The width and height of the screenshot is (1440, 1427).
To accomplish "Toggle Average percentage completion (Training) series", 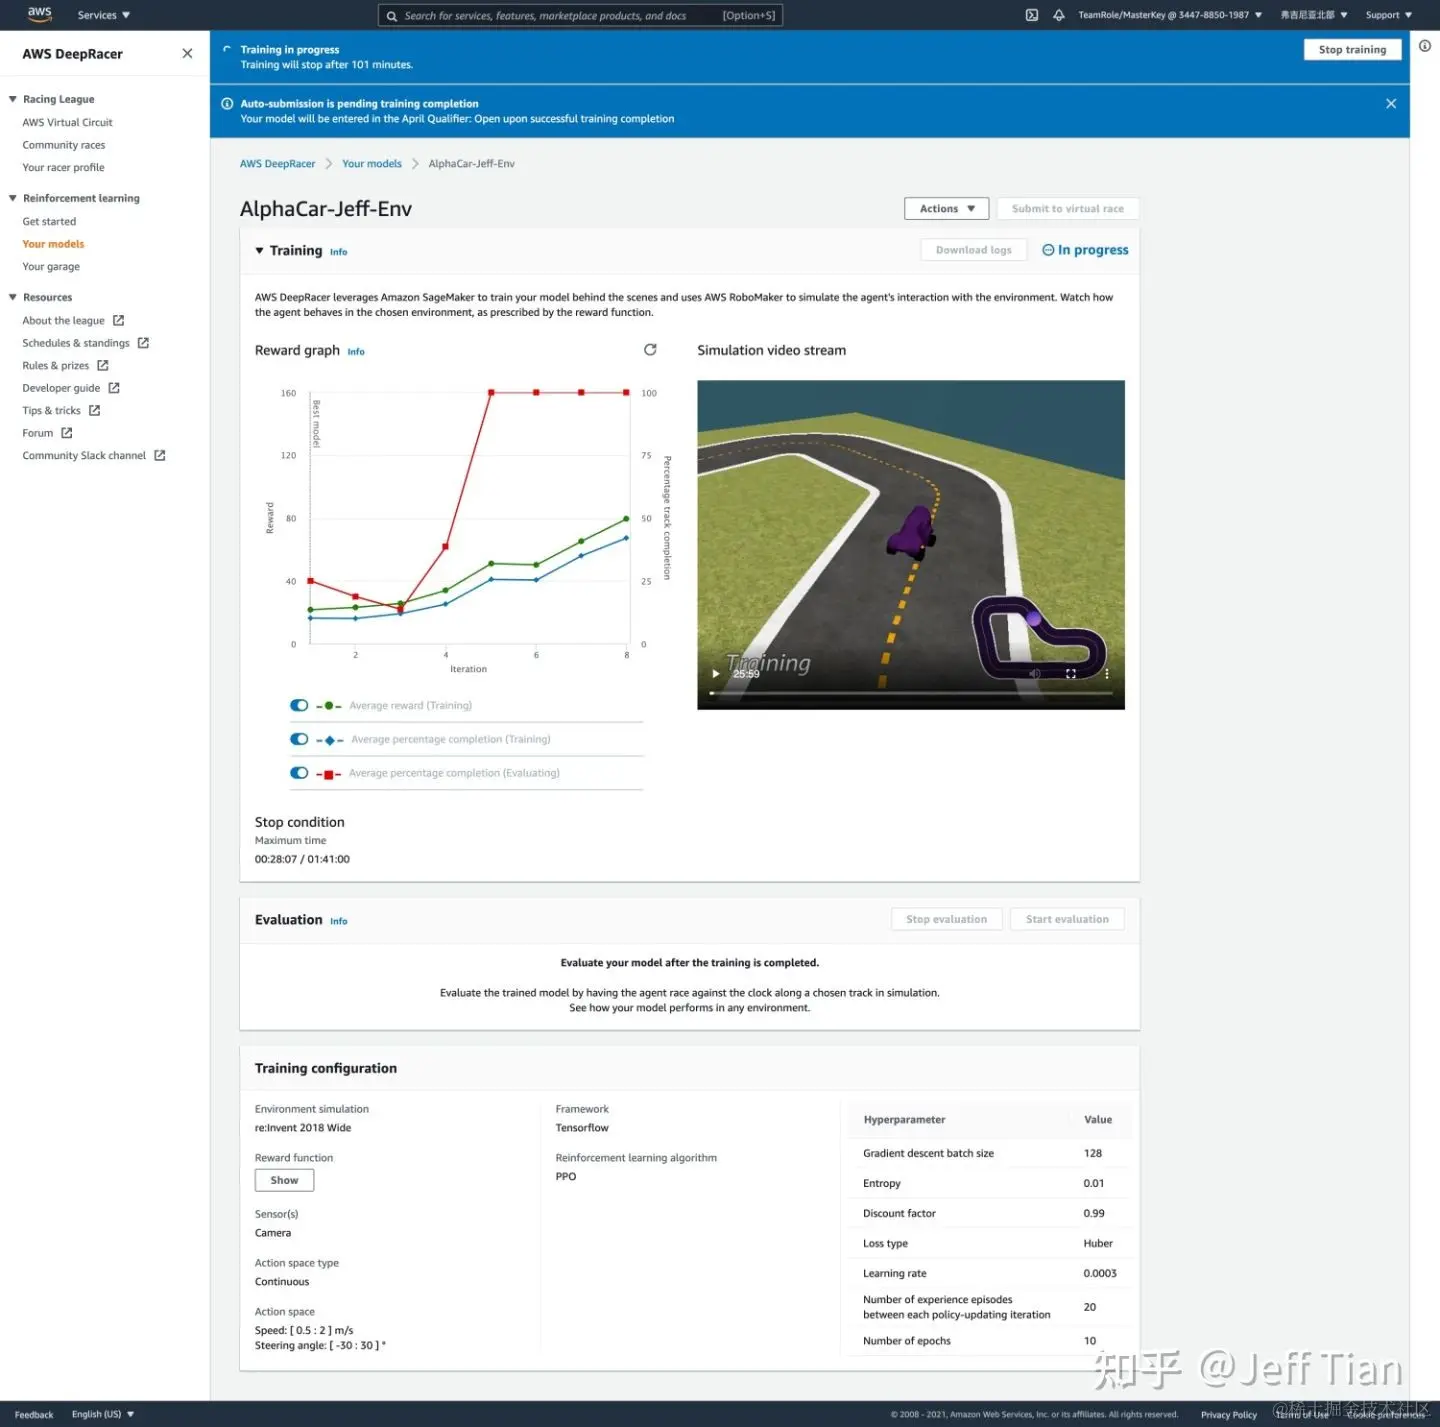I will [x=299, y=740].
